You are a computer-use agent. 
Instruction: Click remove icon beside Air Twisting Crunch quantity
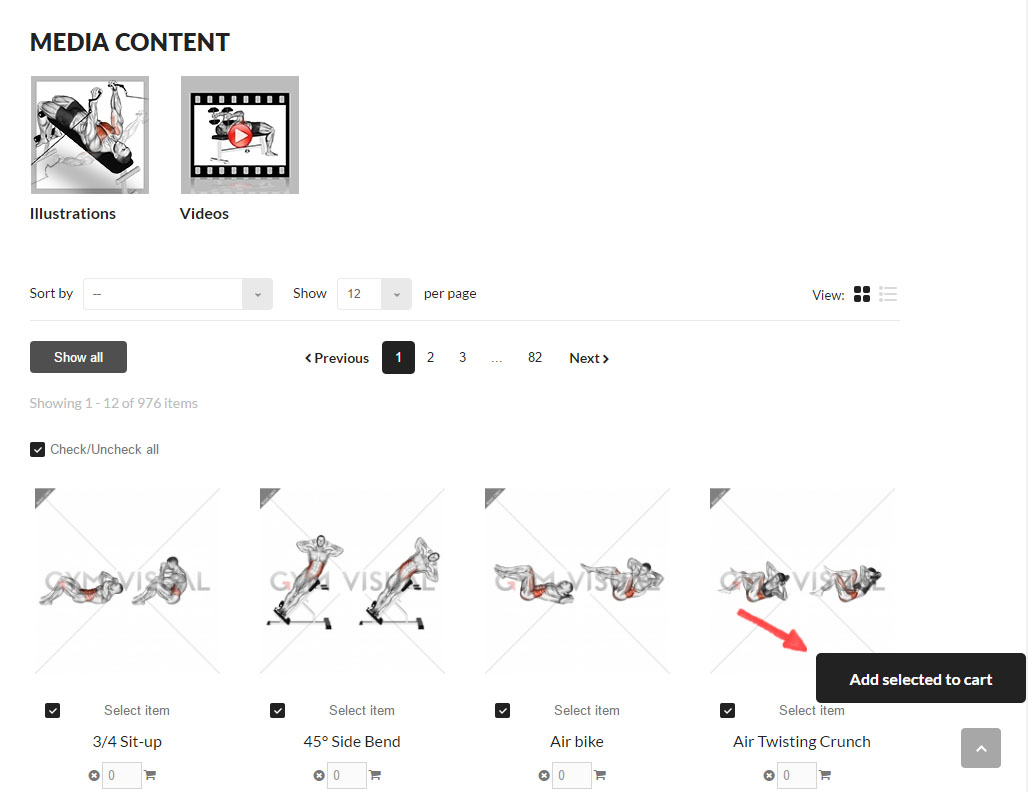[769, 776]
